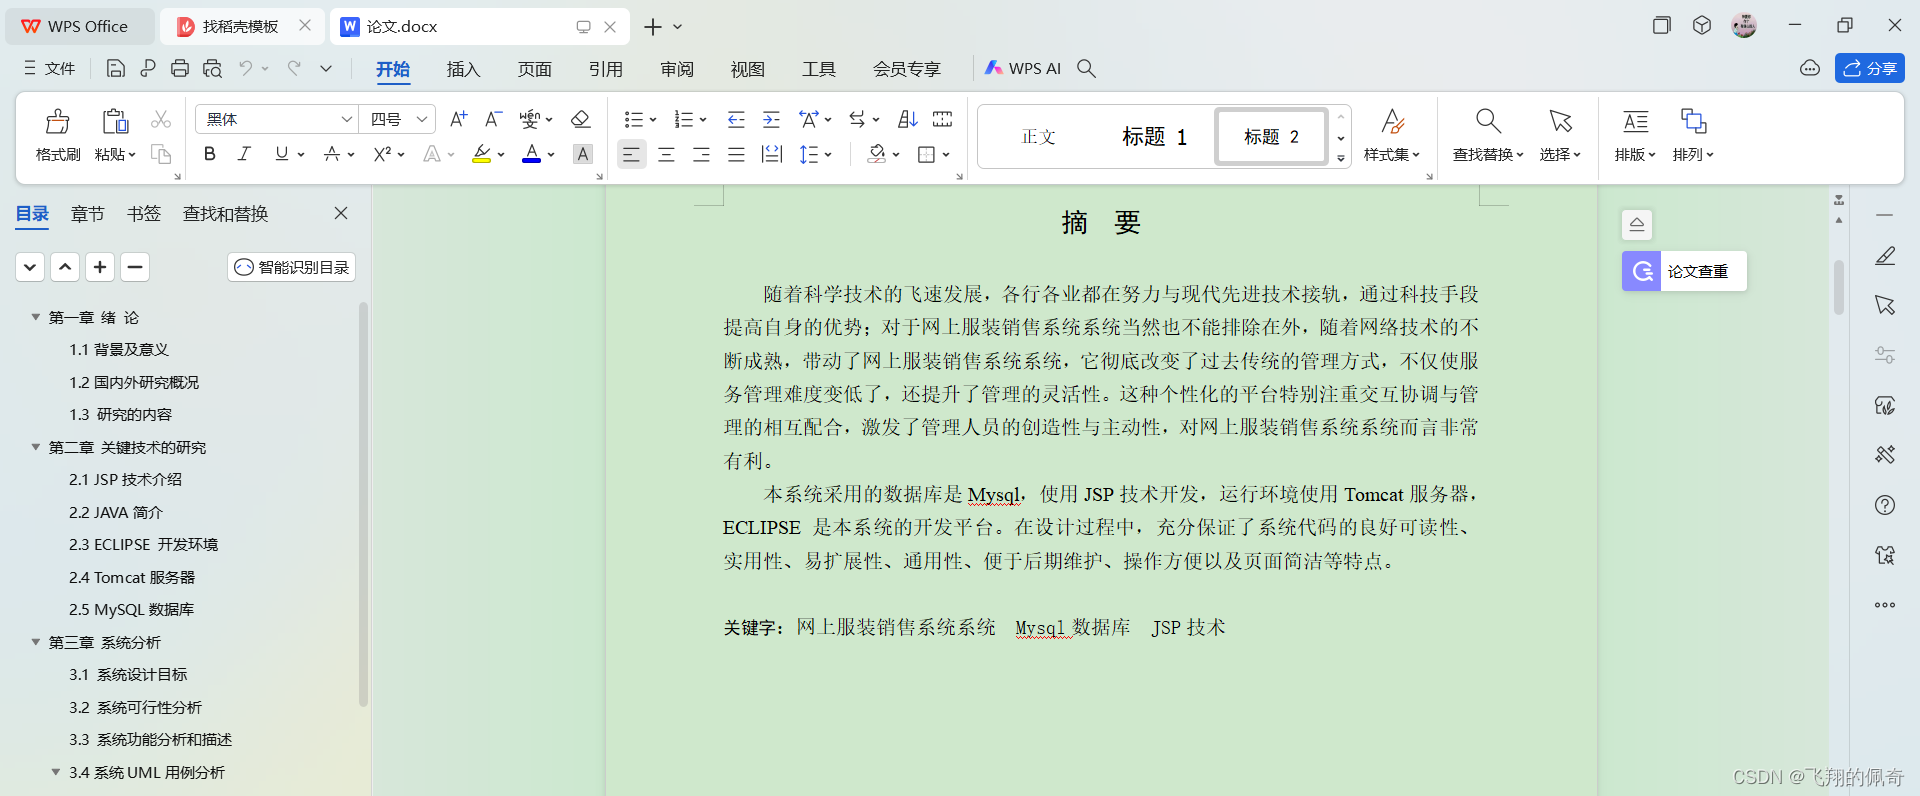Toggle superscript X² formatting
Viewport: 1920px width, 796px height.
pyautogui.click(x=382, y=154)
